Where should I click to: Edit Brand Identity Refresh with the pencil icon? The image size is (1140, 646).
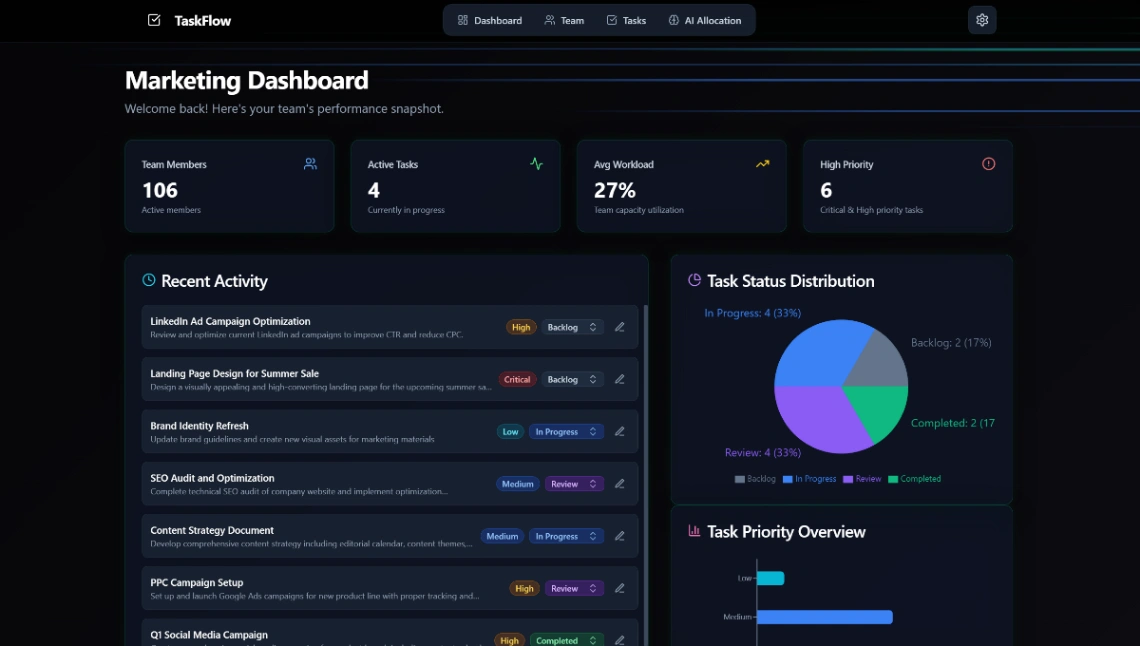tap(619, 431)
